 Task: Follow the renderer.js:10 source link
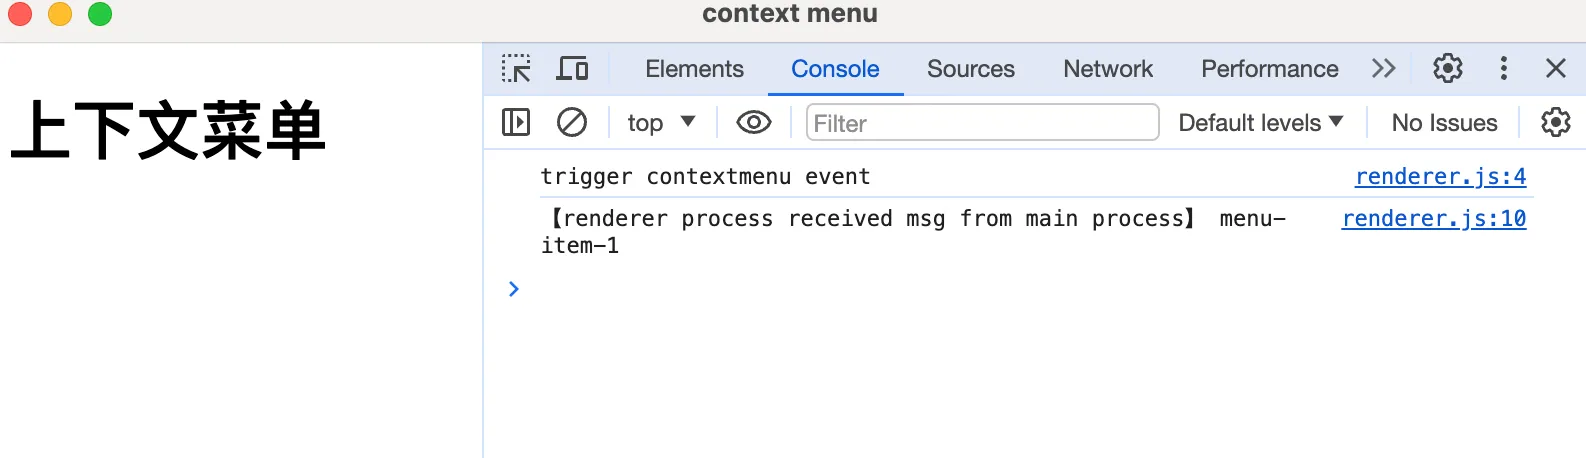coord(1433,219)
